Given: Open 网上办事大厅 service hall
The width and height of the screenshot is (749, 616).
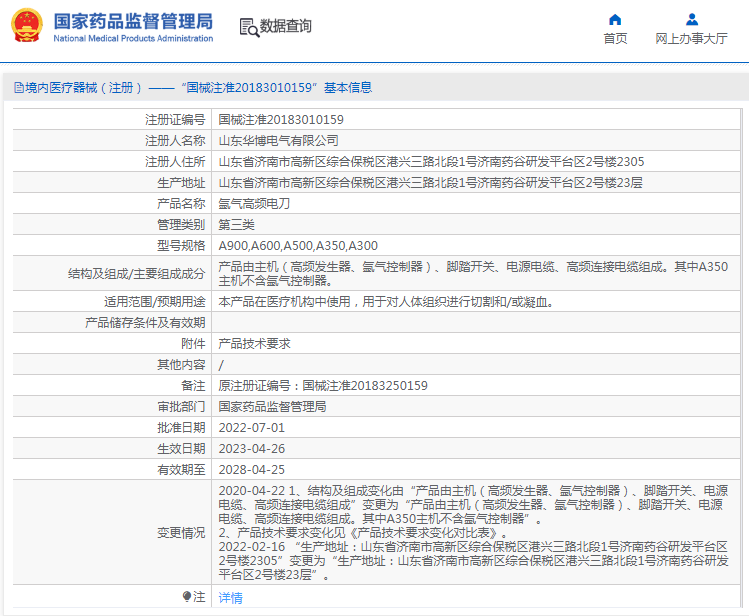Looking at the screenshot, I should (x=691, y=38).
